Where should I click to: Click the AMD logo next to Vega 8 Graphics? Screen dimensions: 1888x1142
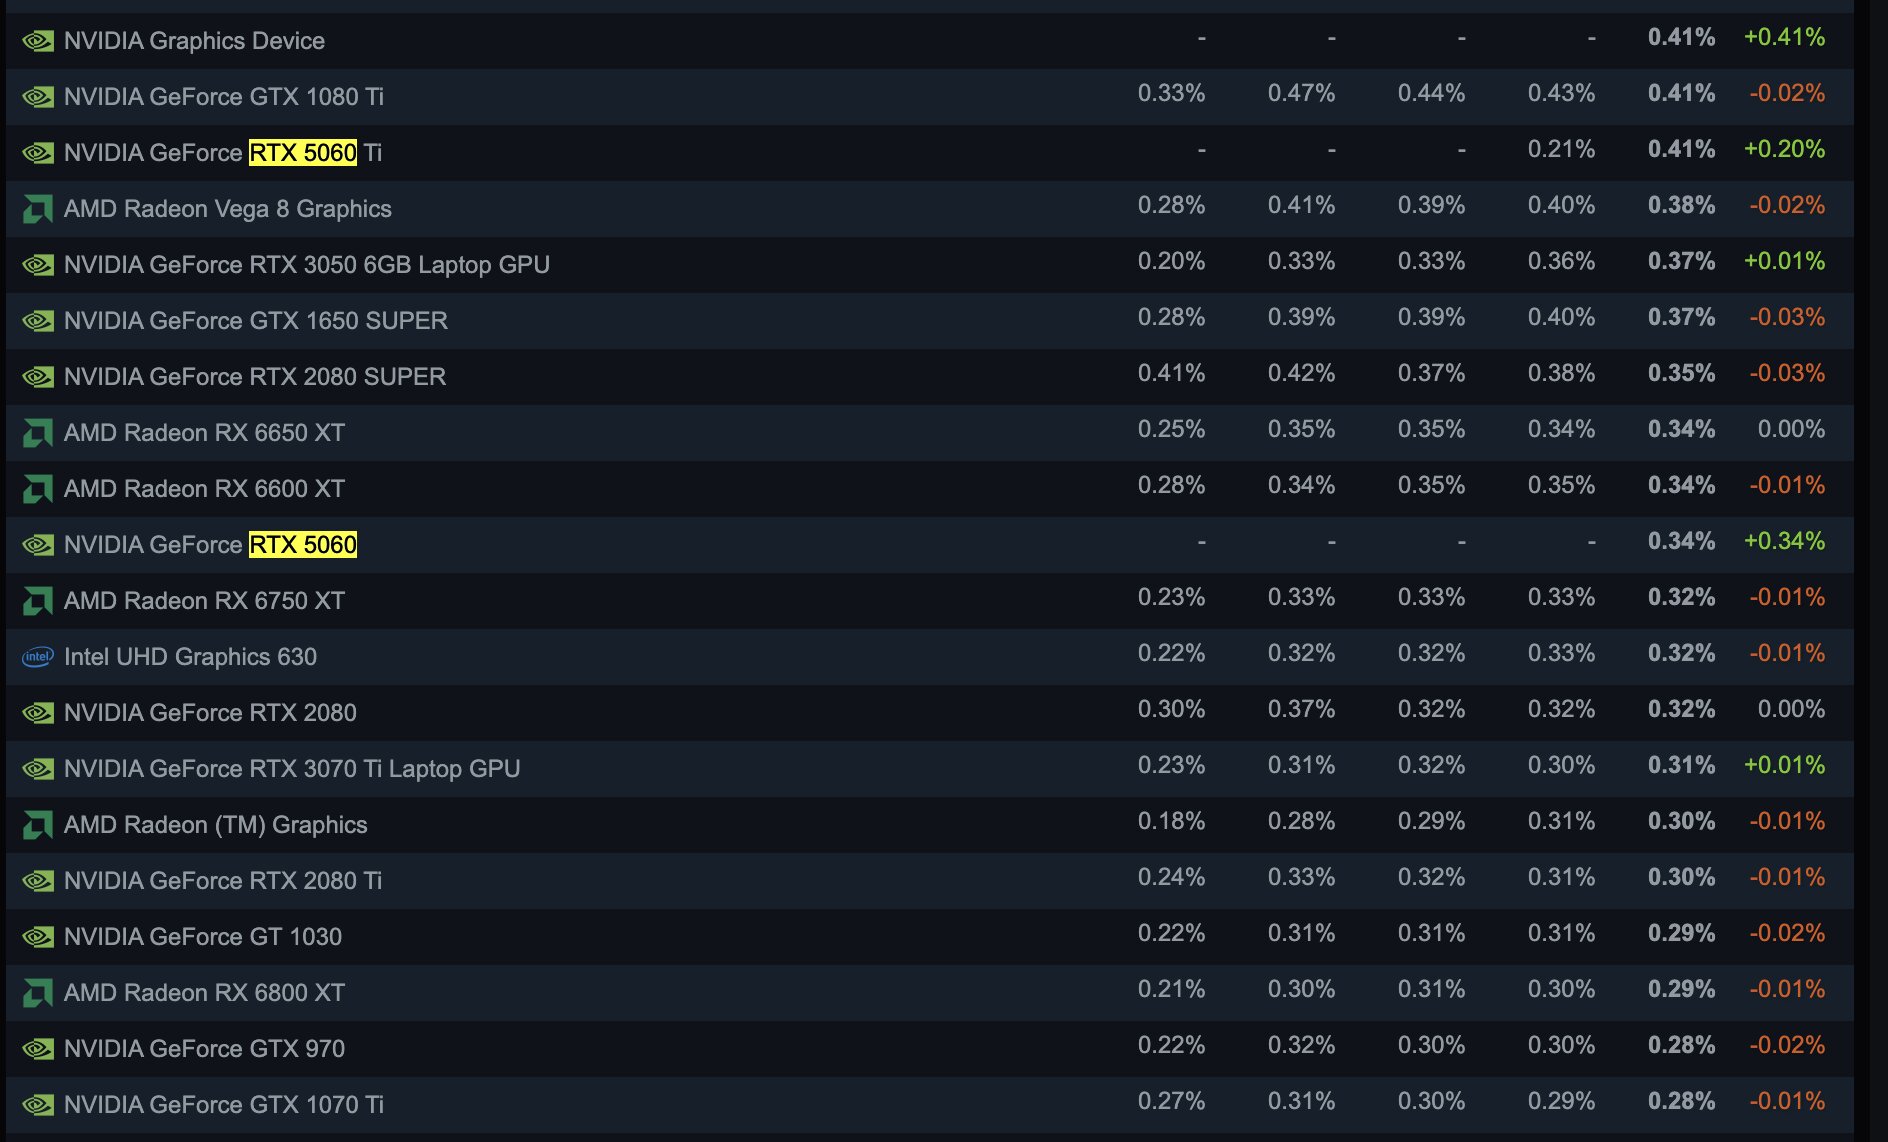(x=38, y=209)
